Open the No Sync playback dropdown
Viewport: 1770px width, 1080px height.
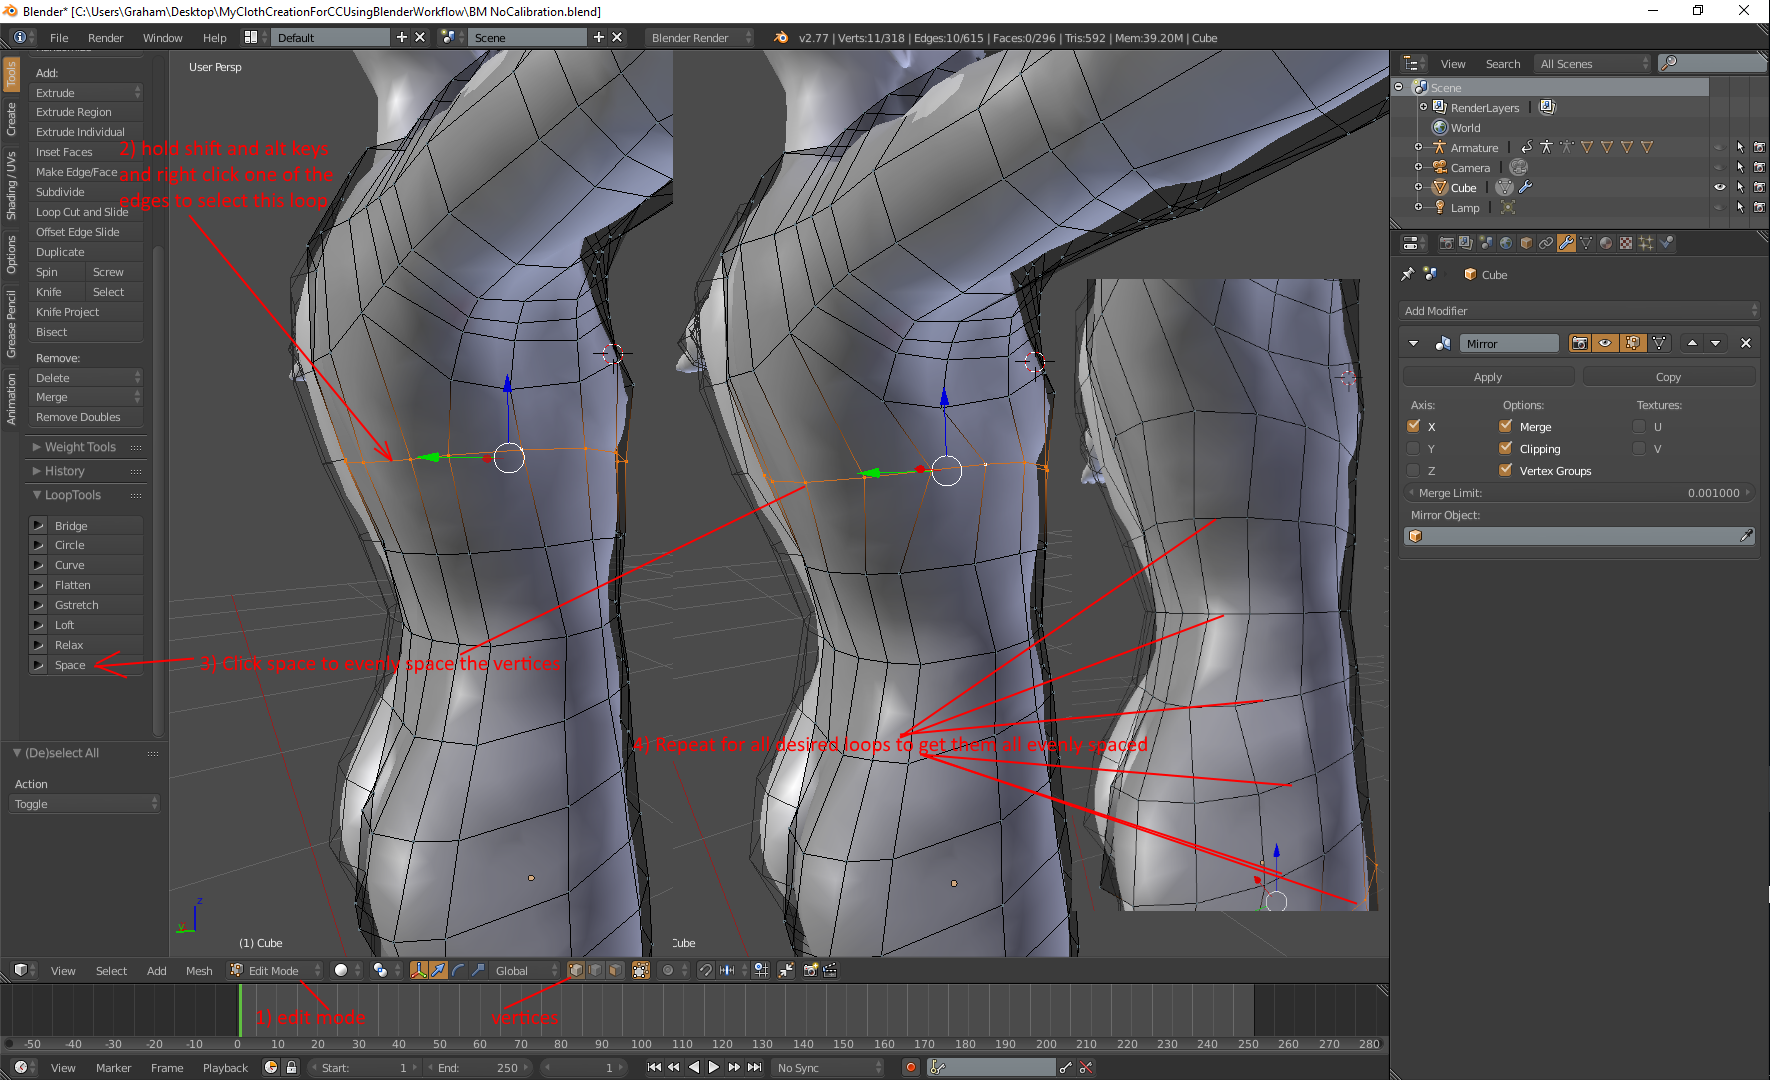[829, 1067]
